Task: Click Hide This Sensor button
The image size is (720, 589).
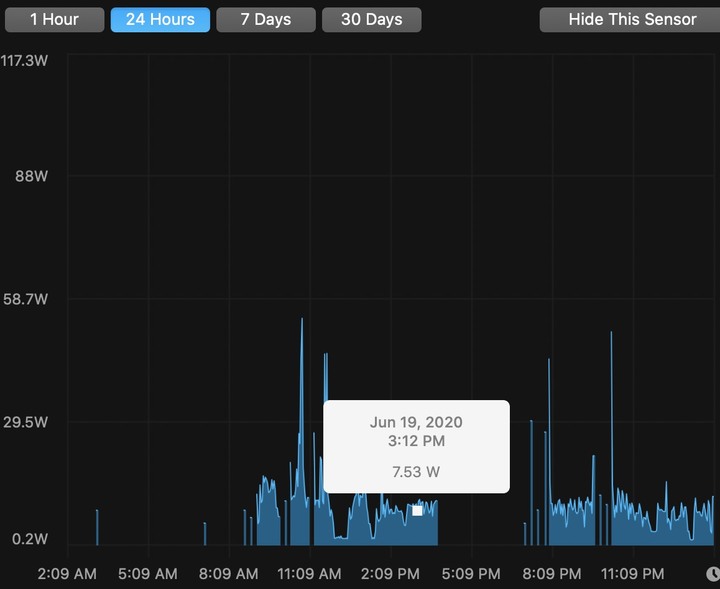Action: tap(630, 20)
